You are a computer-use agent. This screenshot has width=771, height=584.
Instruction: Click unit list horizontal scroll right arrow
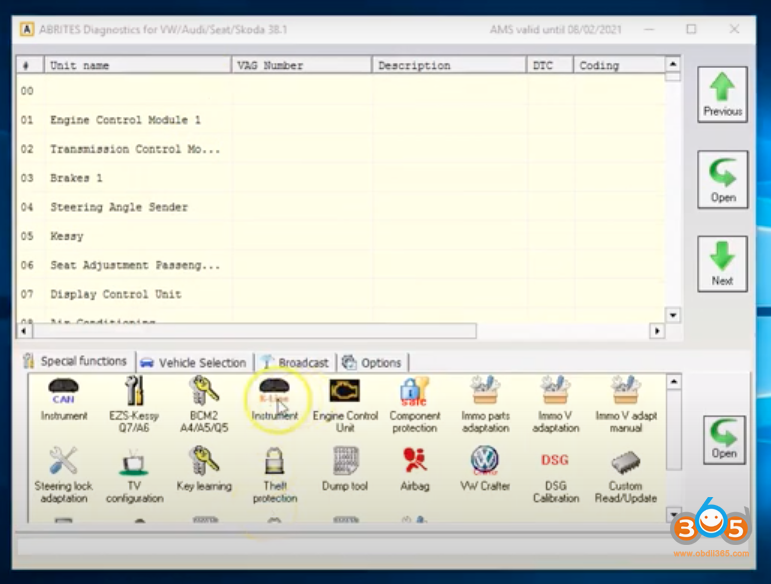pos(657,331)
